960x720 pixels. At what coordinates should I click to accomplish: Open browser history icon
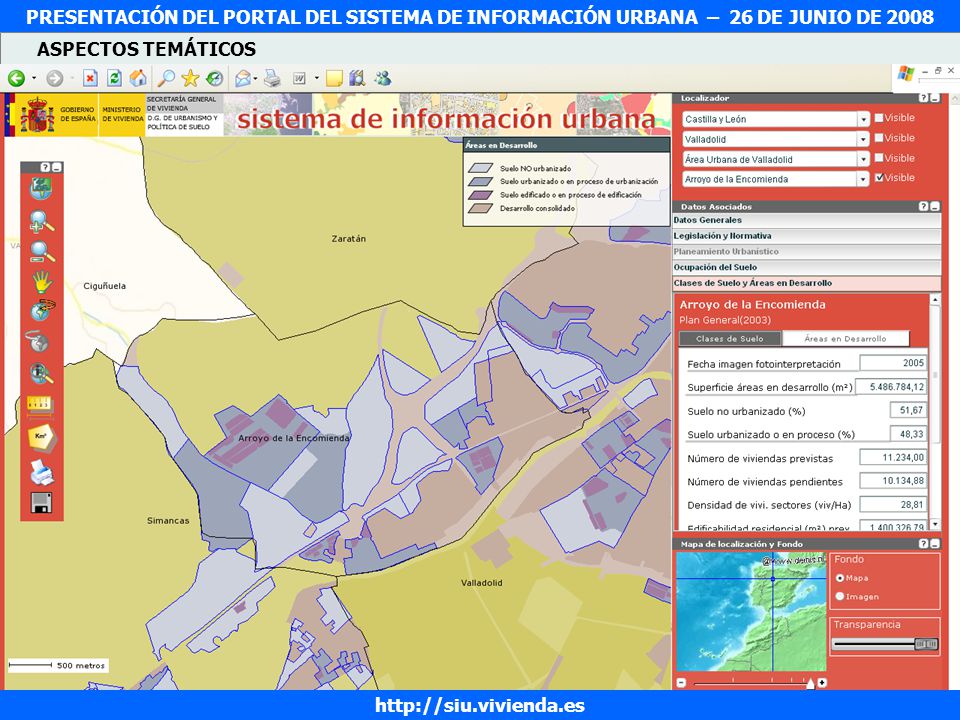[214, 78]
